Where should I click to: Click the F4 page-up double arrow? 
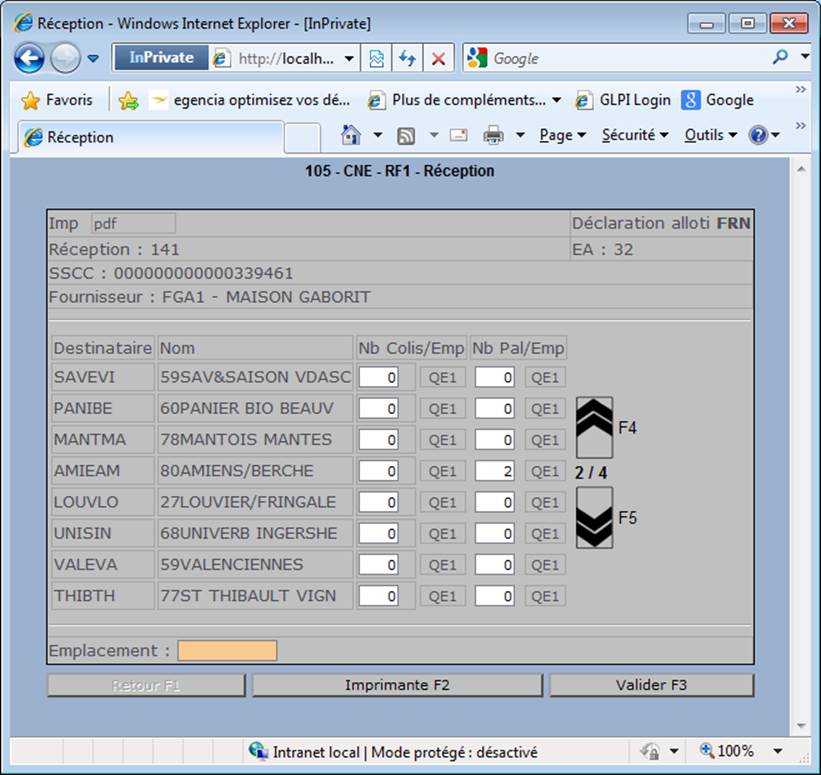(x=594, y=427)
